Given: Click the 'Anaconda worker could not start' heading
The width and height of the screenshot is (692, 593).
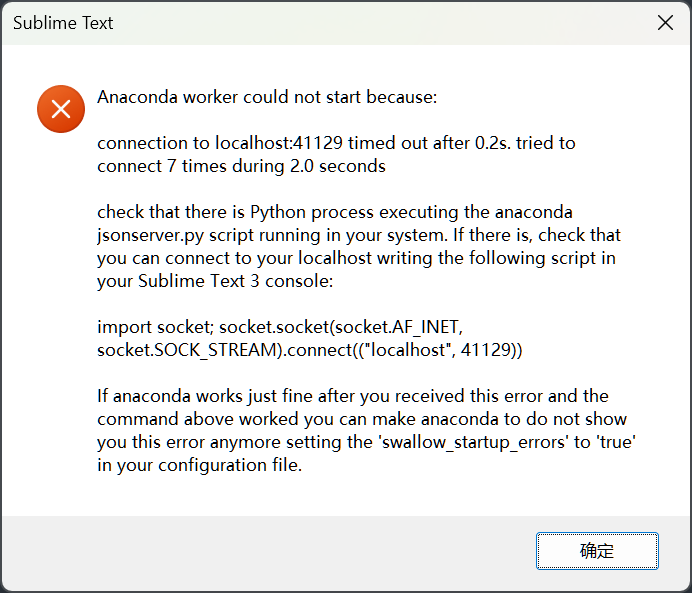Looking at the screenshot, I should (x=267, y=97).
